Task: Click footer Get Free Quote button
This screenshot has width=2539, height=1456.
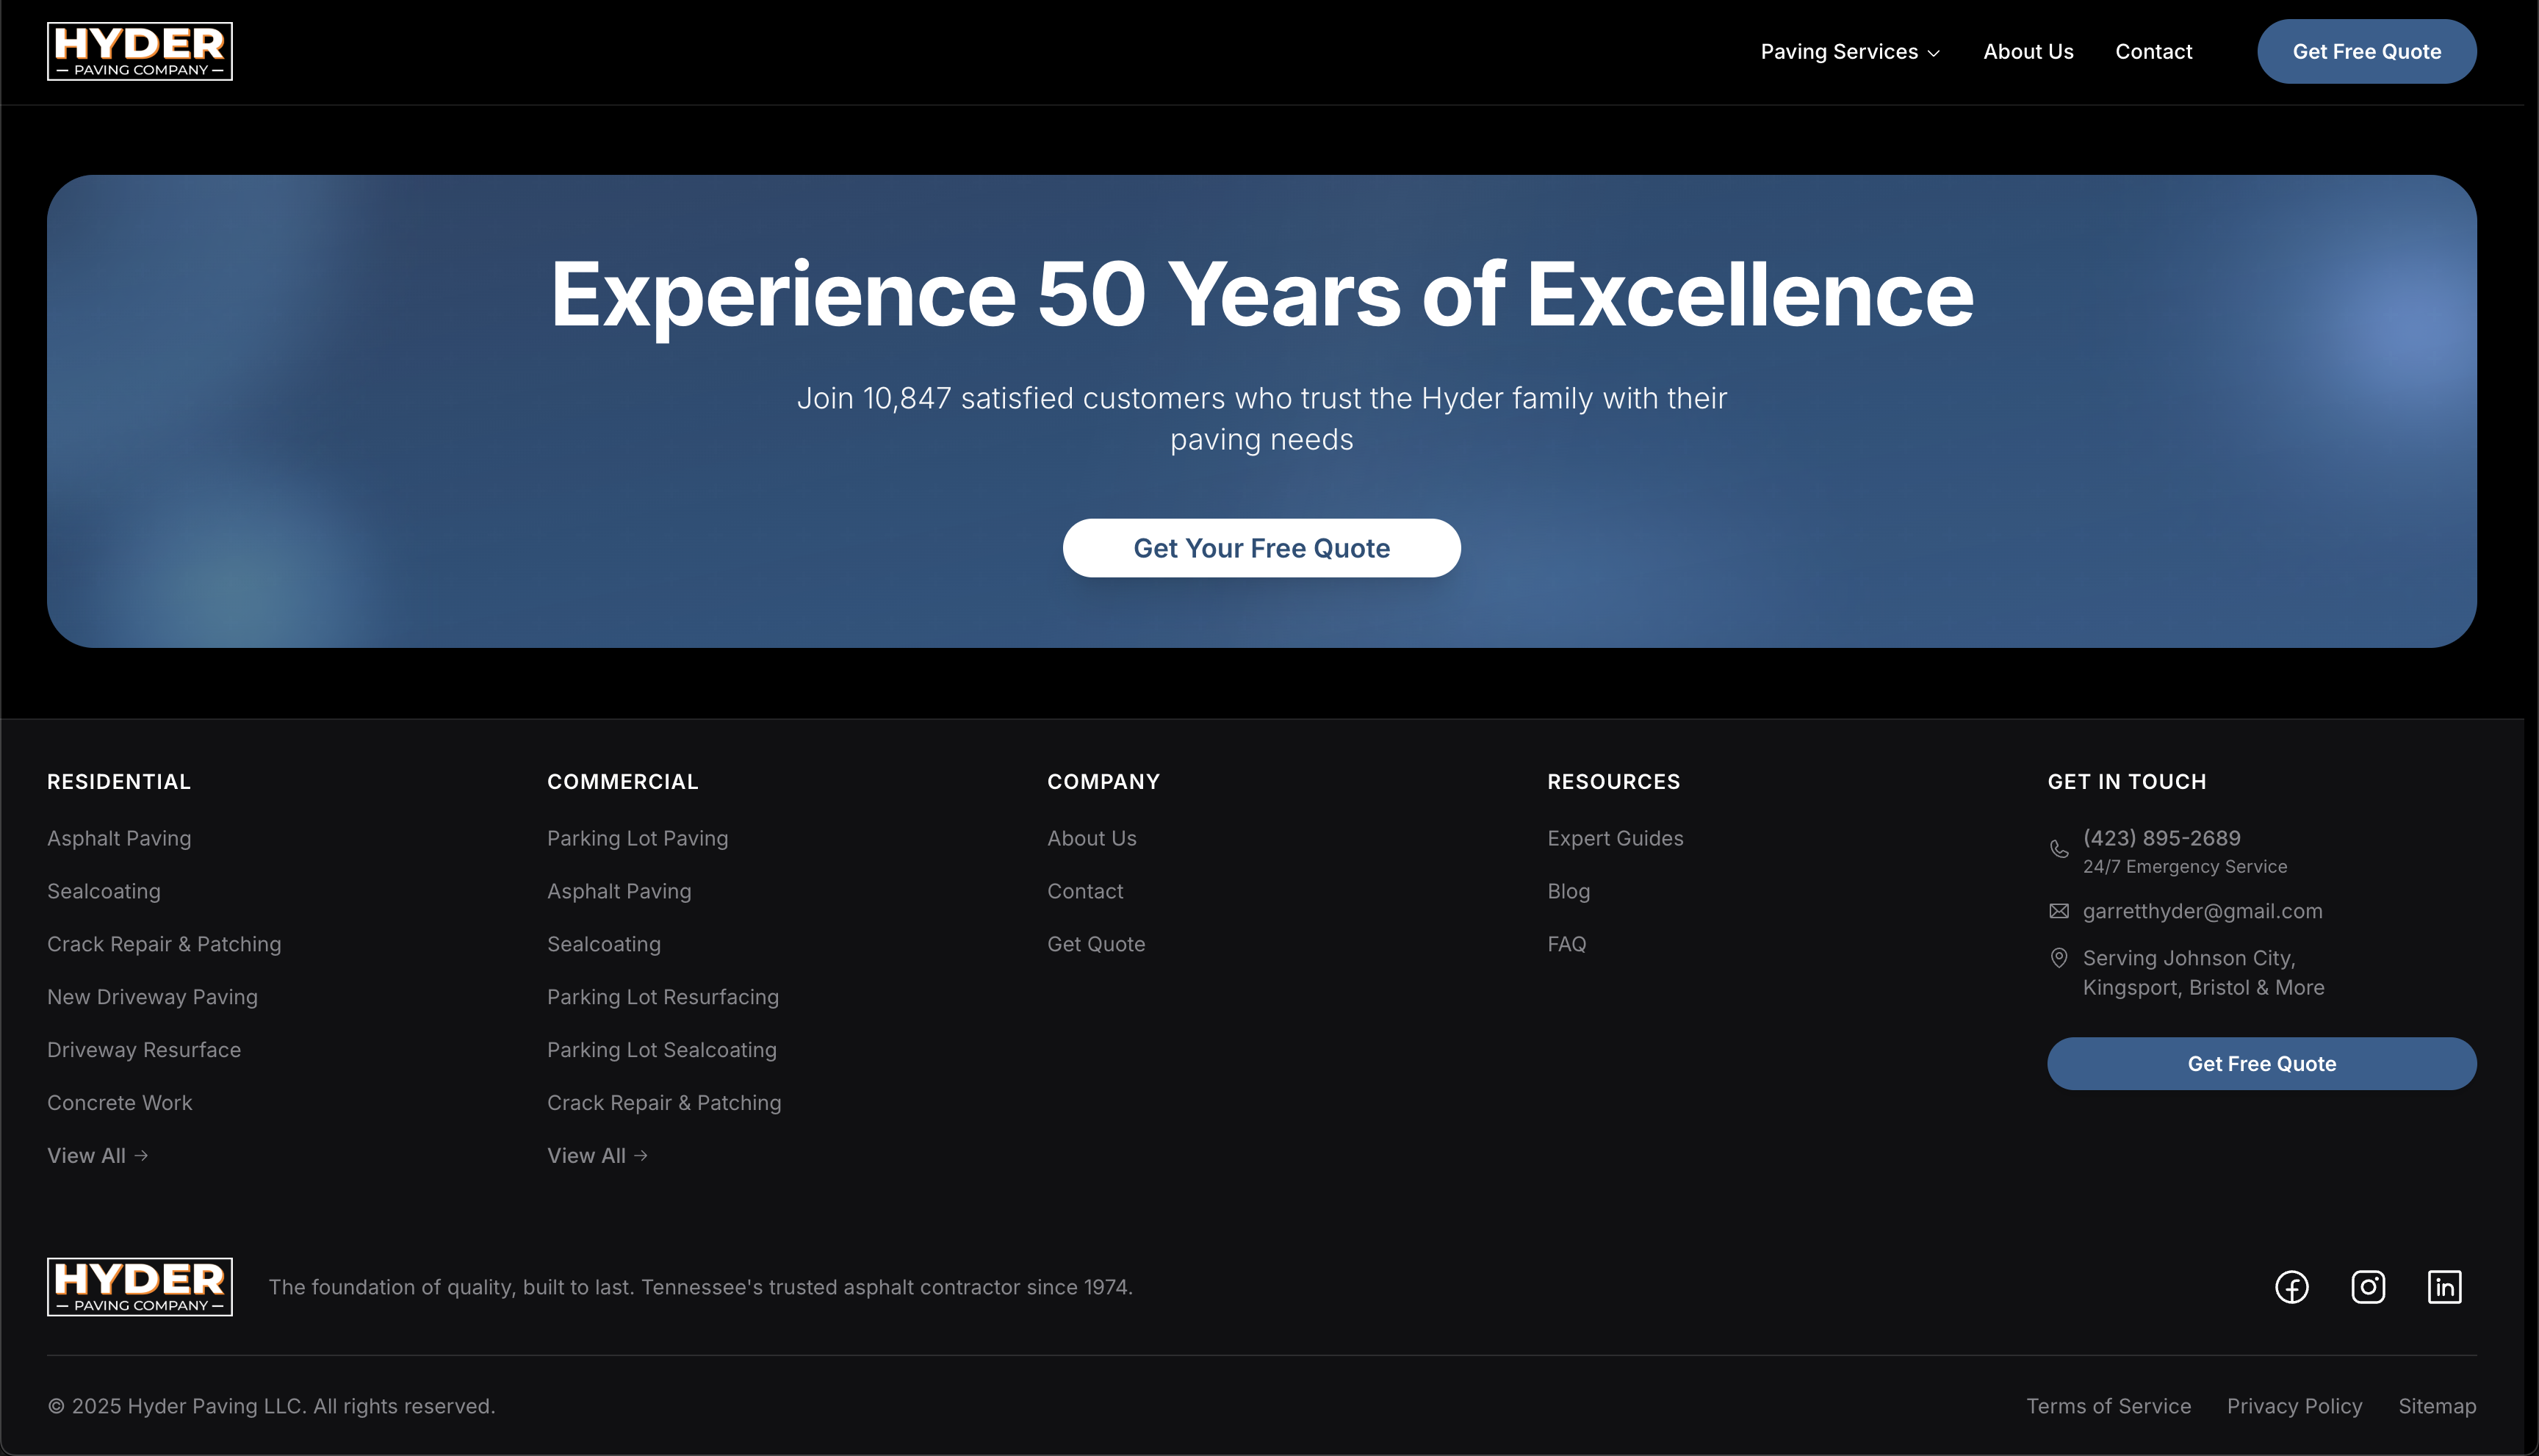Action: (2261, 1064)
